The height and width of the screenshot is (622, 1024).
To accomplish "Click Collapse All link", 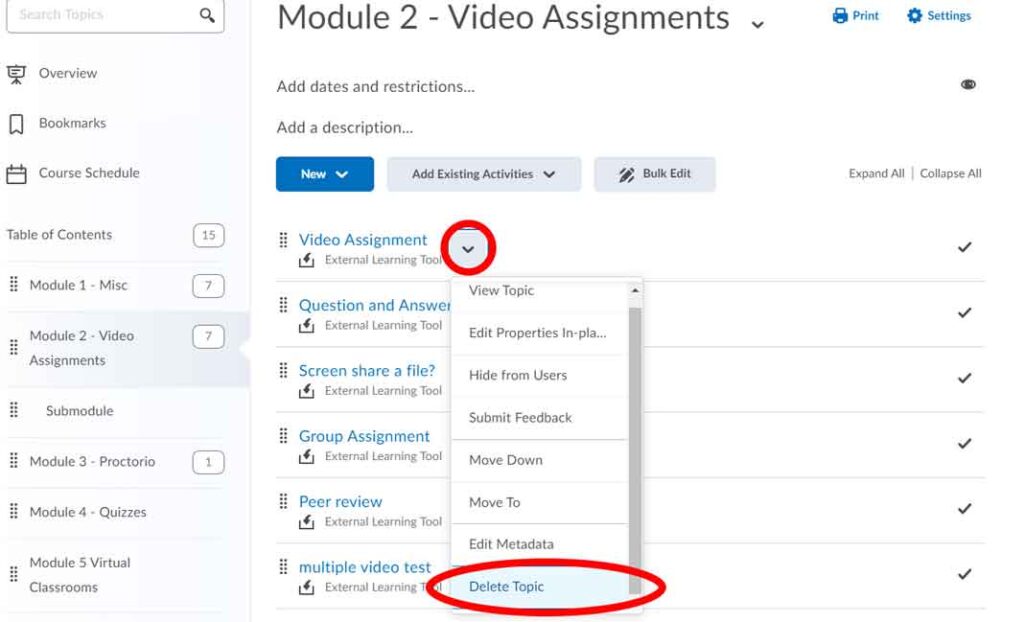I will click(950, 173).
